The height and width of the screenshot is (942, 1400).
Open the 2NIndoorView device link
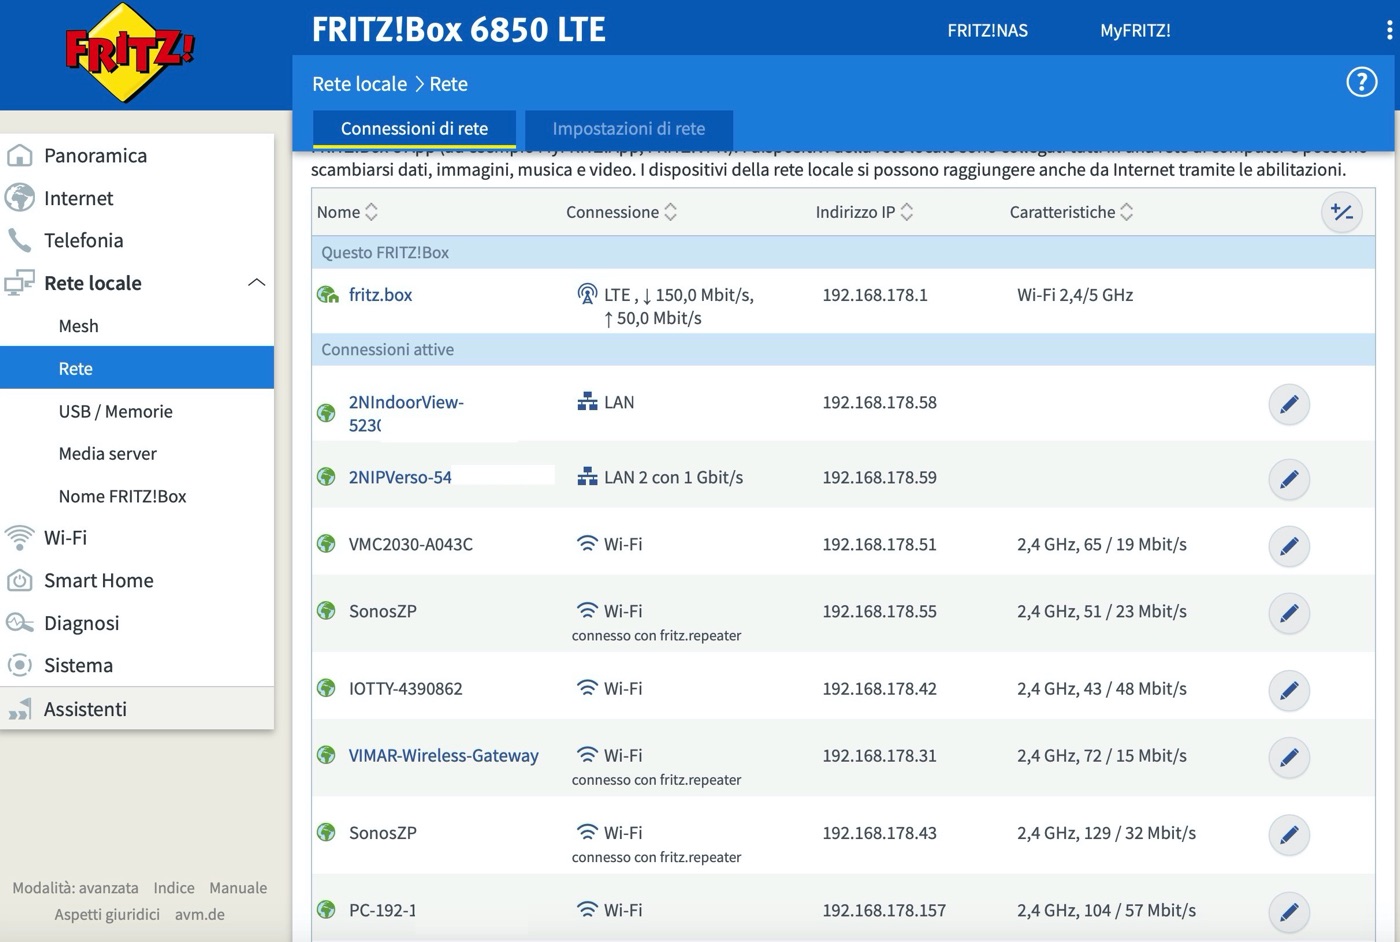click(406, 413)
